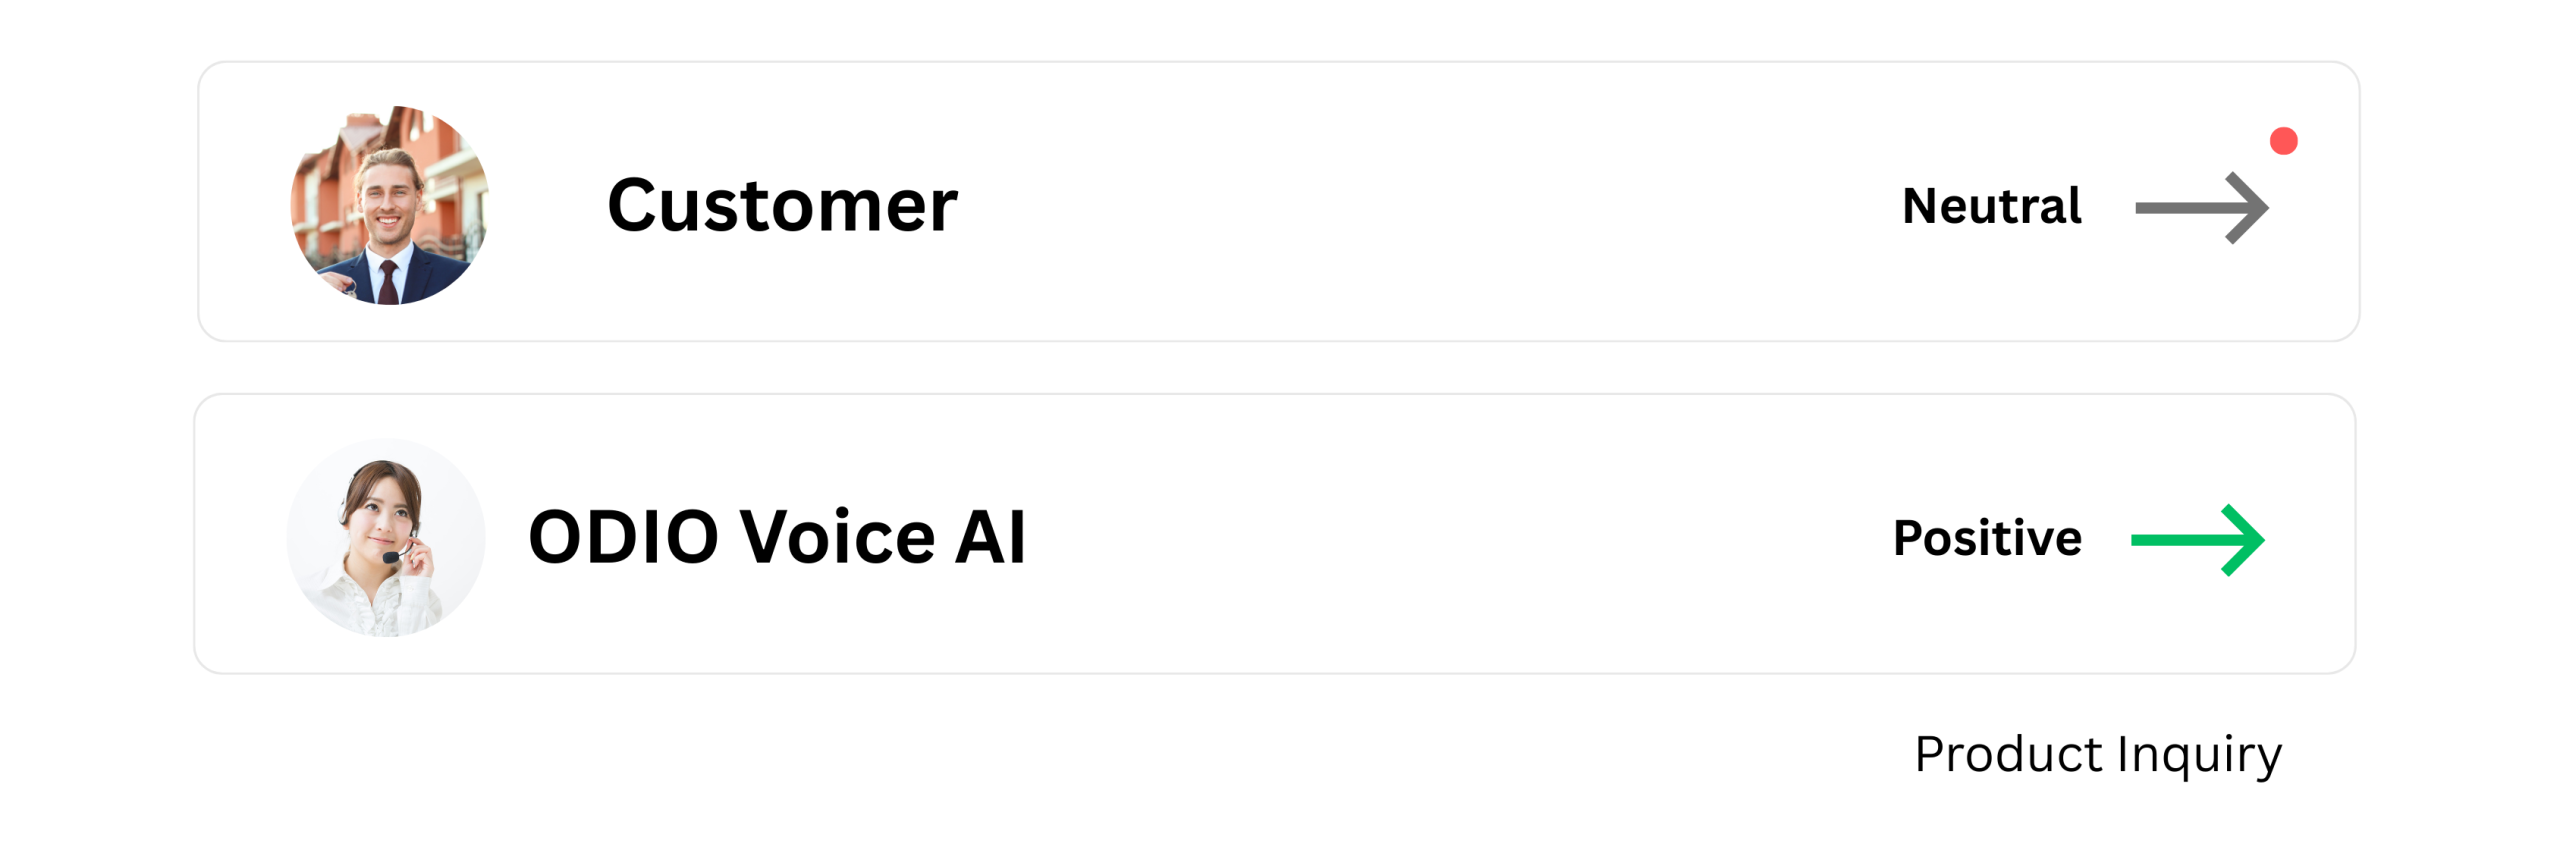The width and height of the screenshot is (2560, 853).
Task: Select the Customer name label
Action: [x=782, y=206]
